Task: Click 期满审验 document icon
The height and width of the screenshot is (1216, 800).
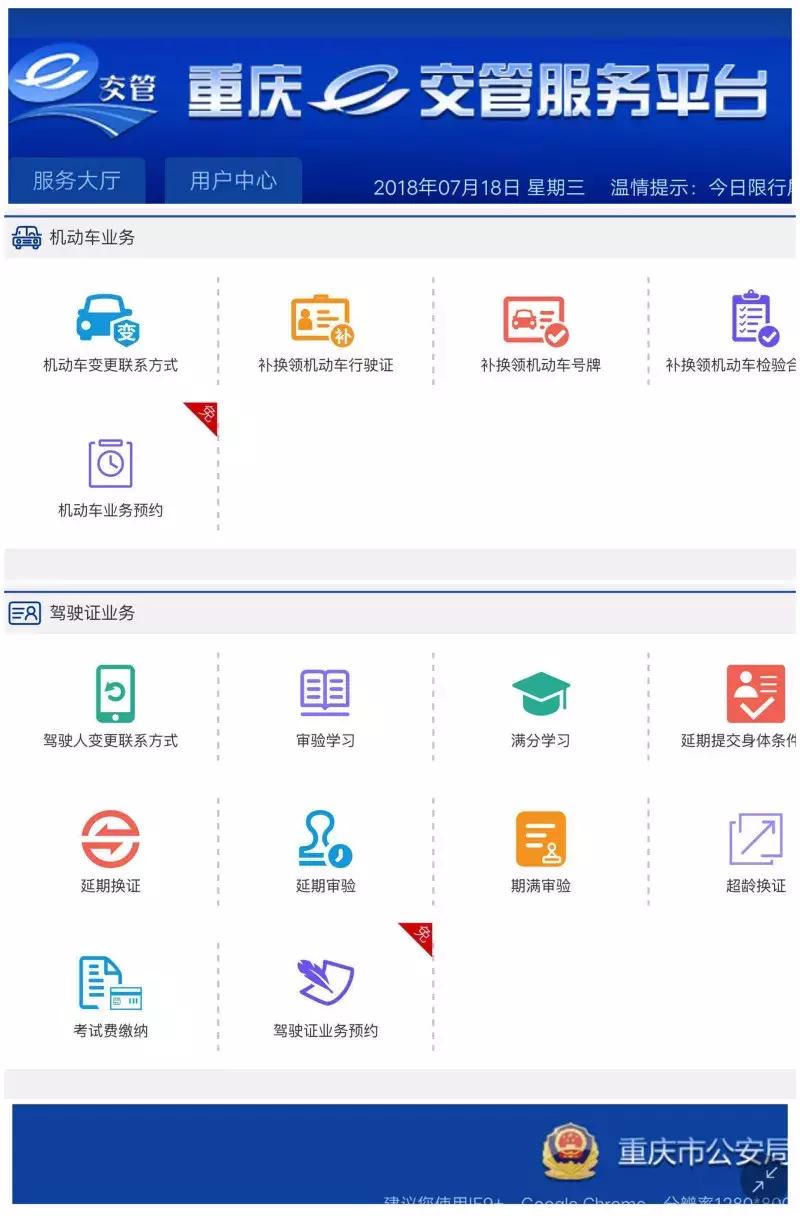Action: [541, 838]
